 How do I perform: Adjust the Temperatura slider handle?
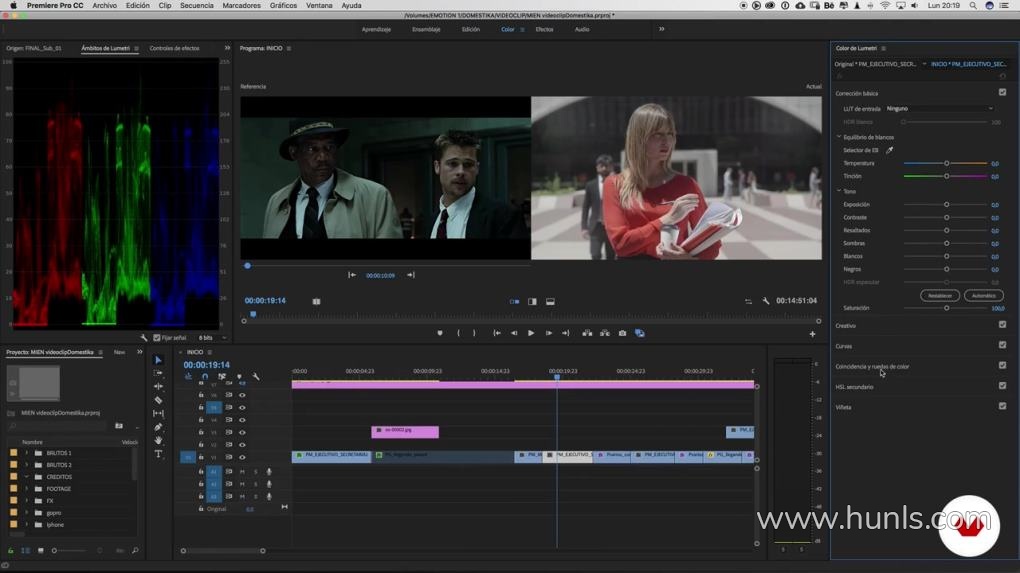click(x=946, y=163)
